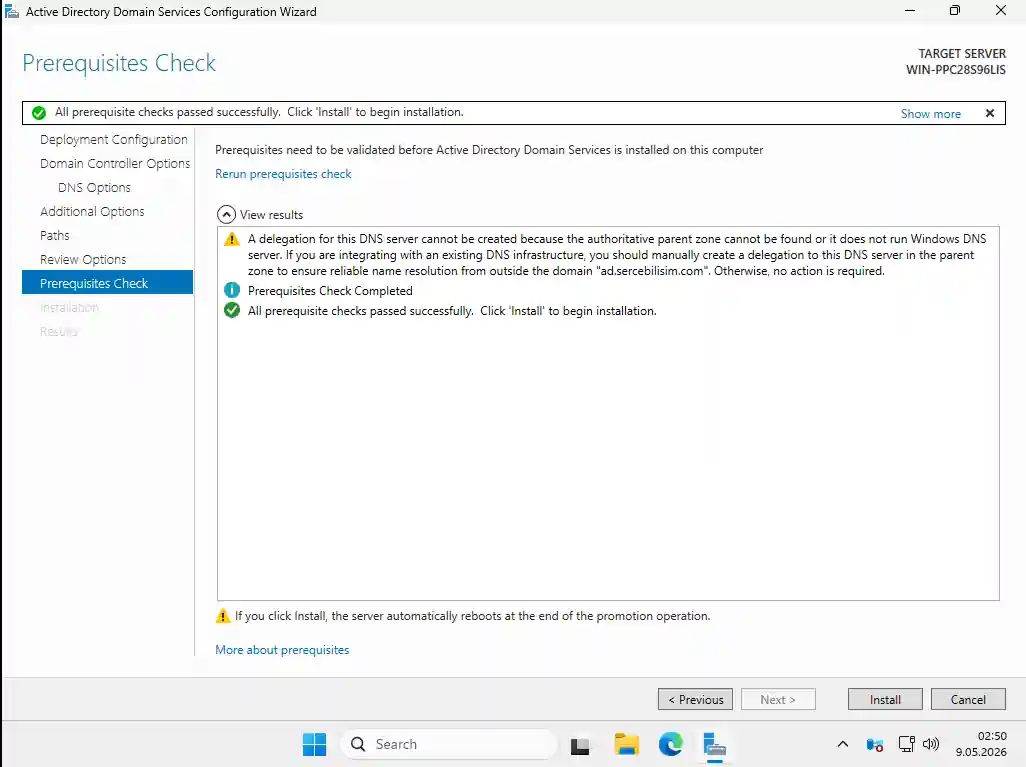Open the Windows Start menu

314,744
